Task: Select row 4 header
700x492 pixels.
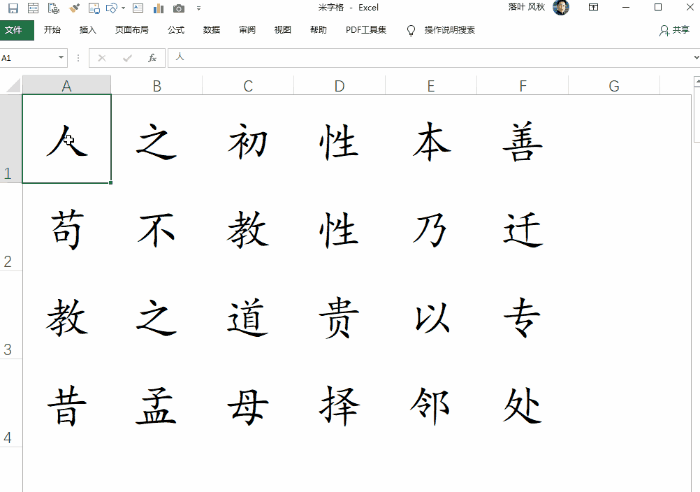Action: tap(11, 403)
